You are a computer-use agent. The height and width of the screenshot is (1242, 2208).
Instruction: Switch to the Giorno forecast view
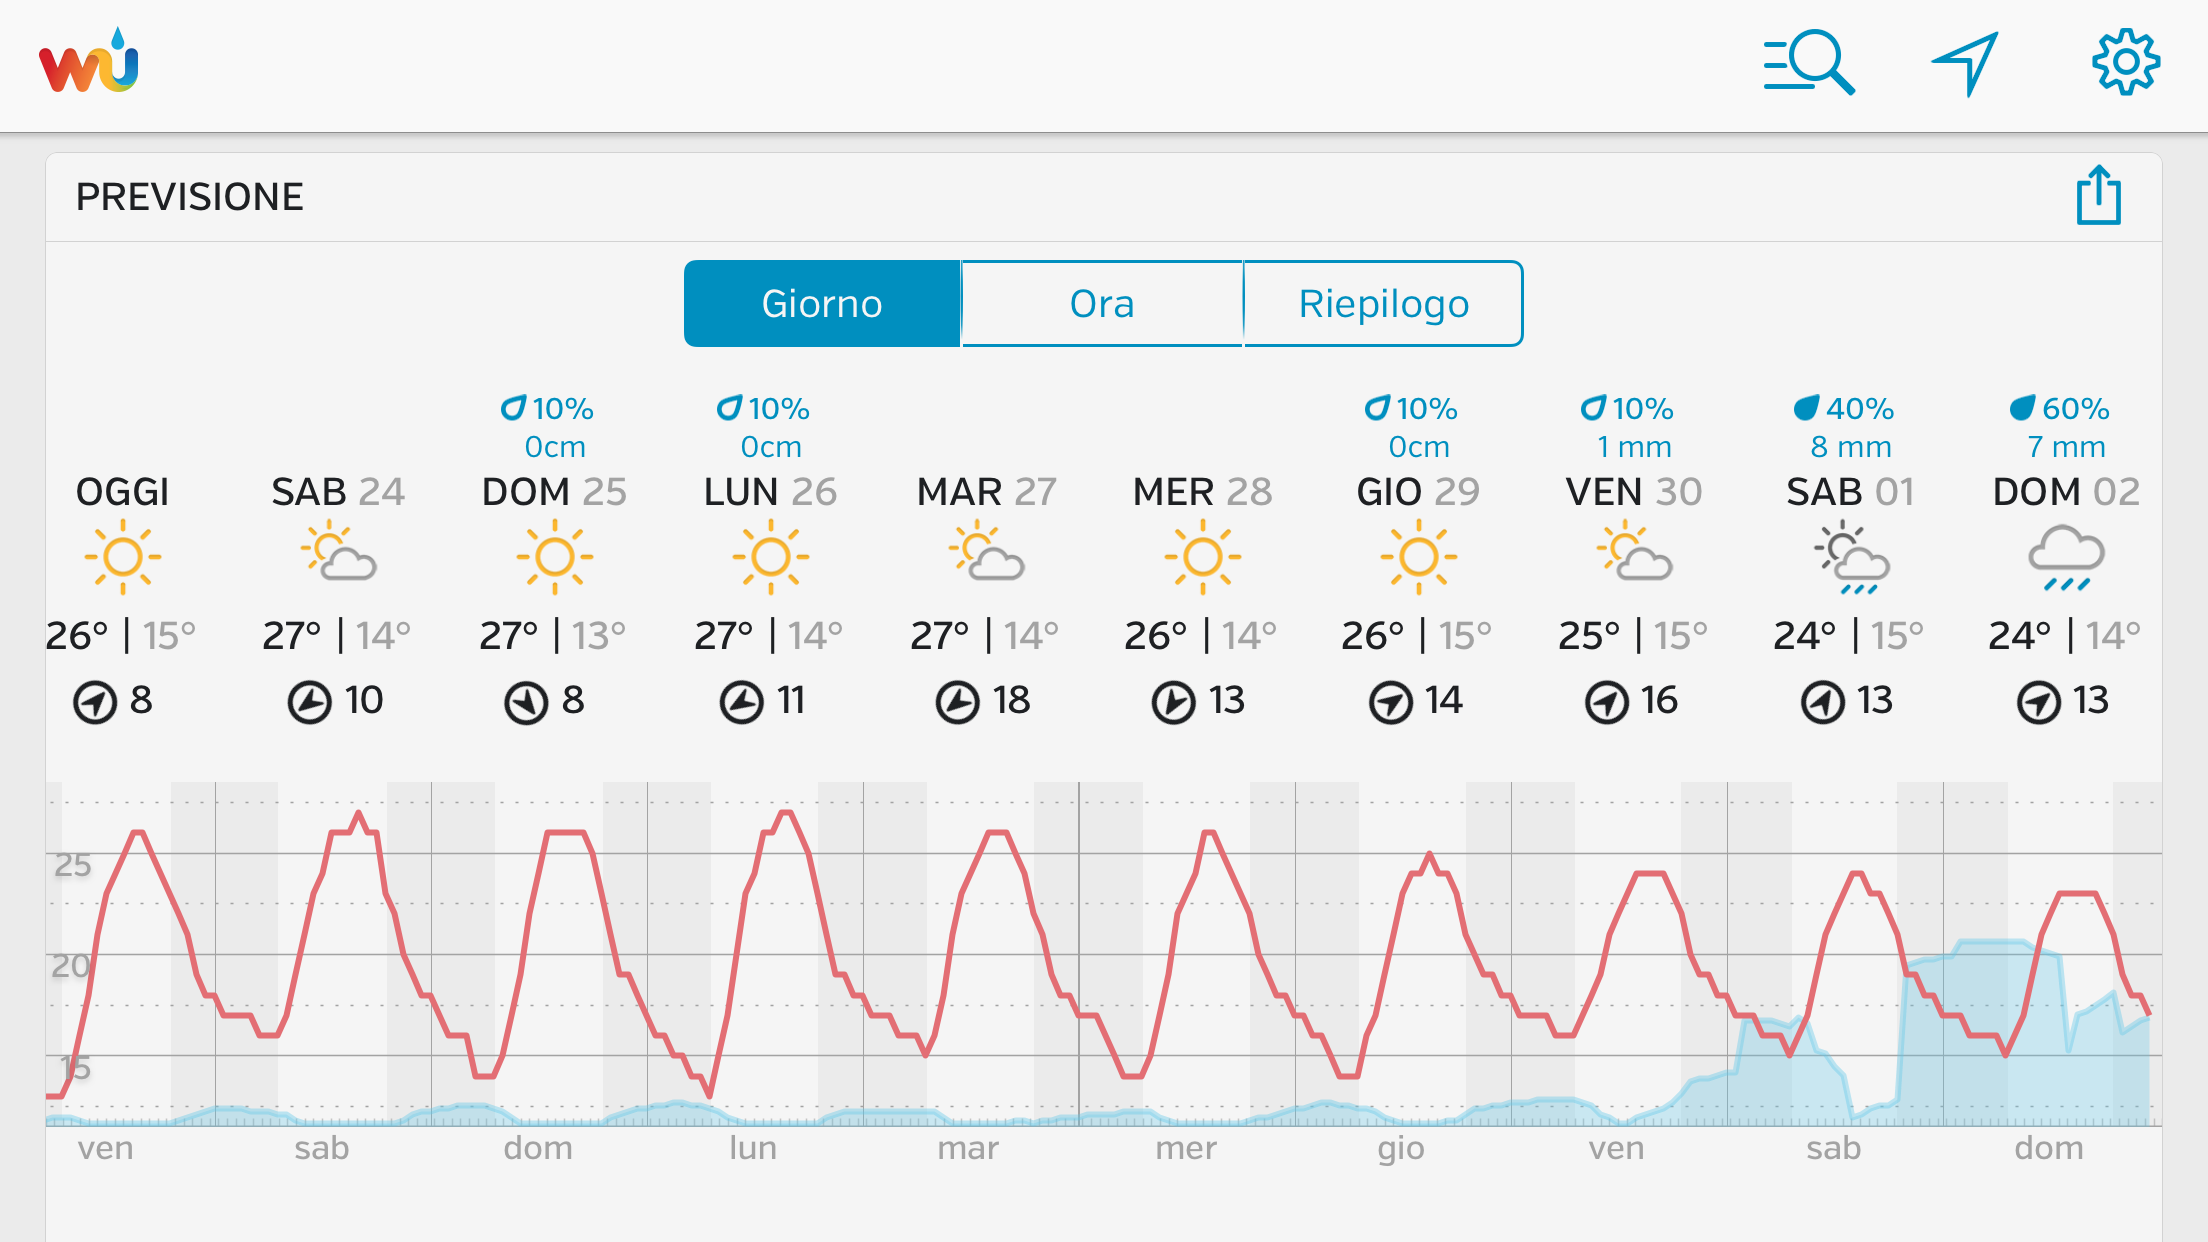[x=822, y=304]
